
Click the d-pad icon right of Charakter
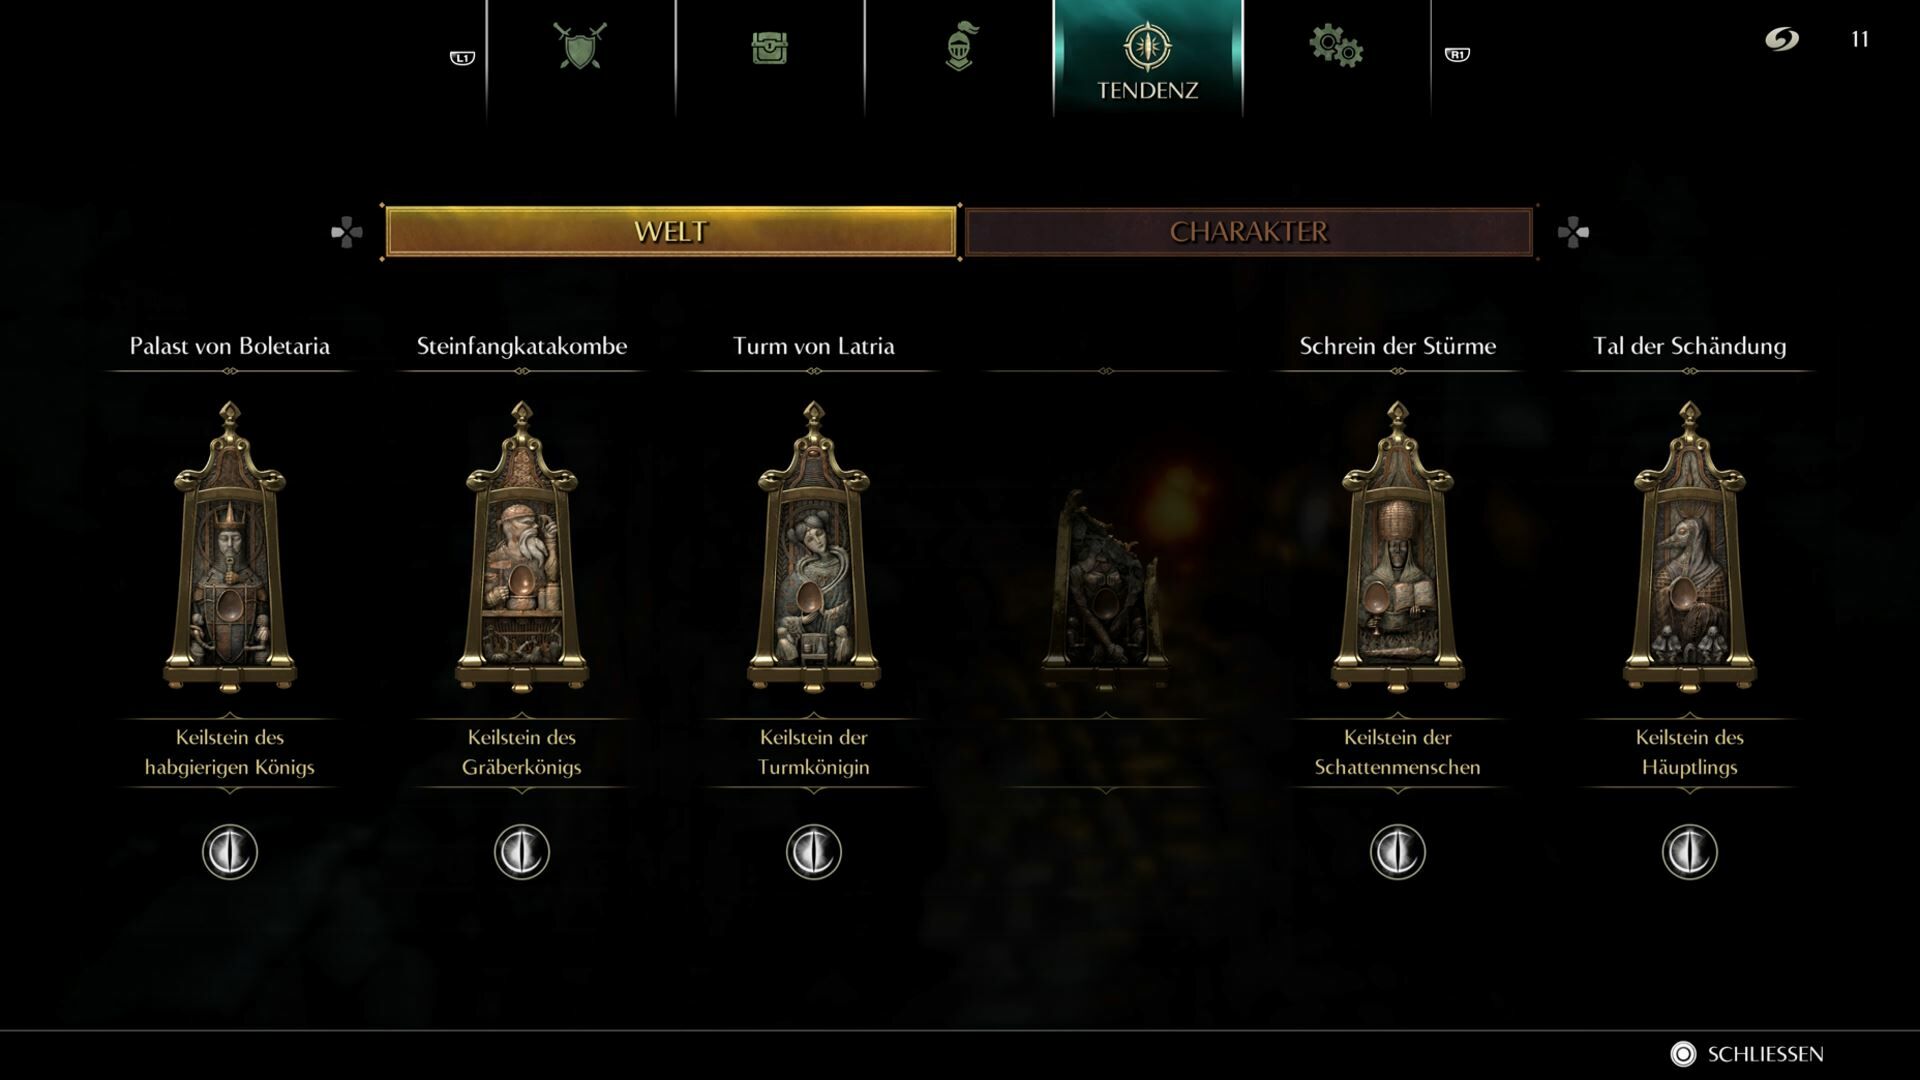1573,232
